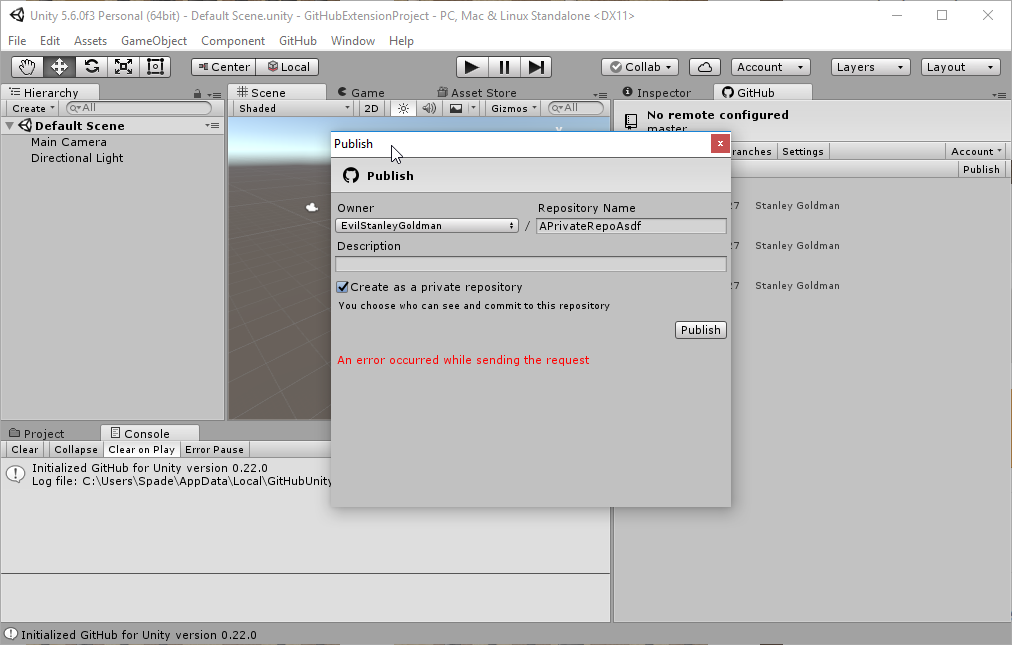The width and height of the screenshot is (1012, 645).
Task: Select the Scale tool
Action: pyautogui.click(x=123, y=67)
